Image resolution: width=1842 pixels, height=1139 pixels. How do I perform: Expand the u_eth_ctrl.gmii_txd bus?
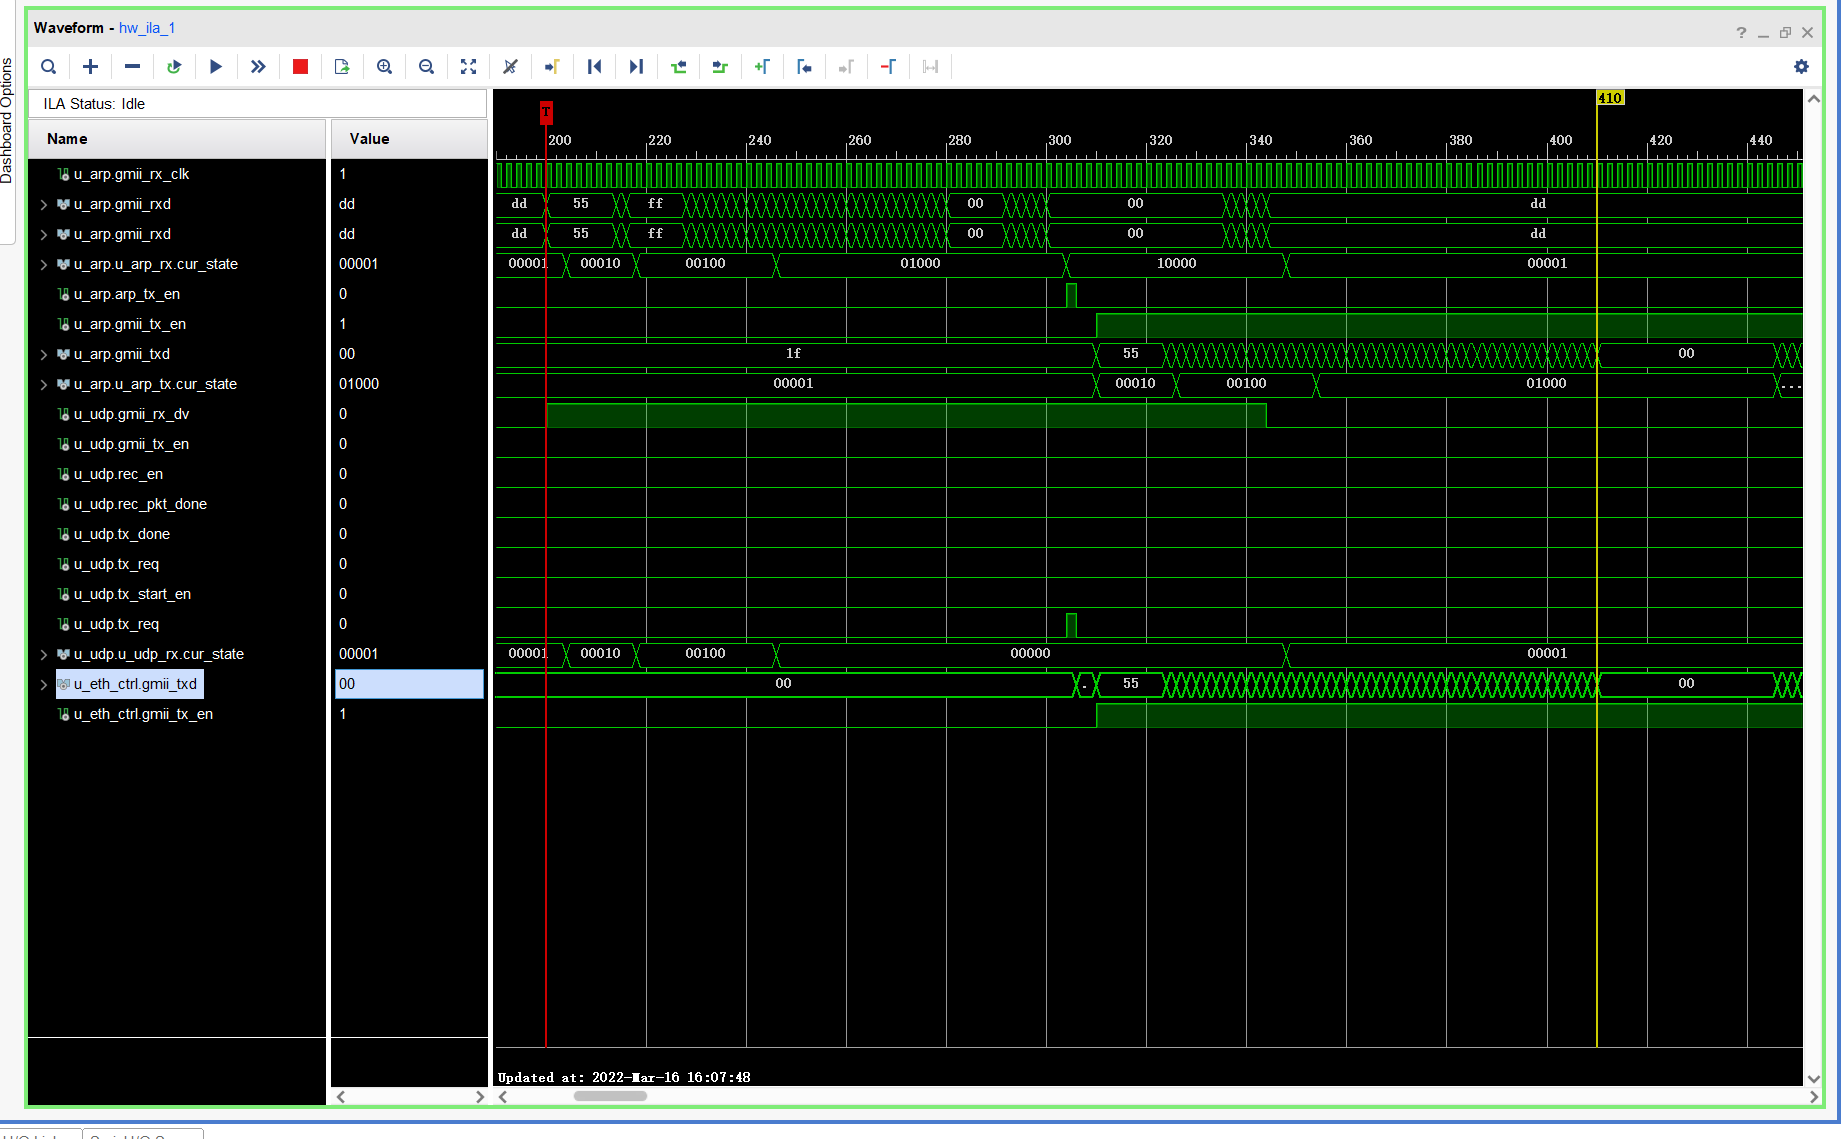(43, 685)
